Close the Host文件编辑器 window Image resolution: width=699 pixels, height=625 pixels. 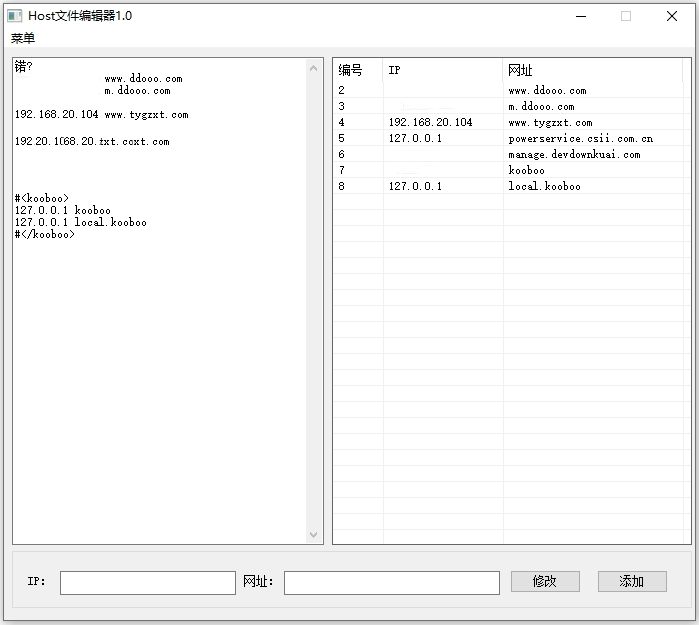(x=672, y=16)
